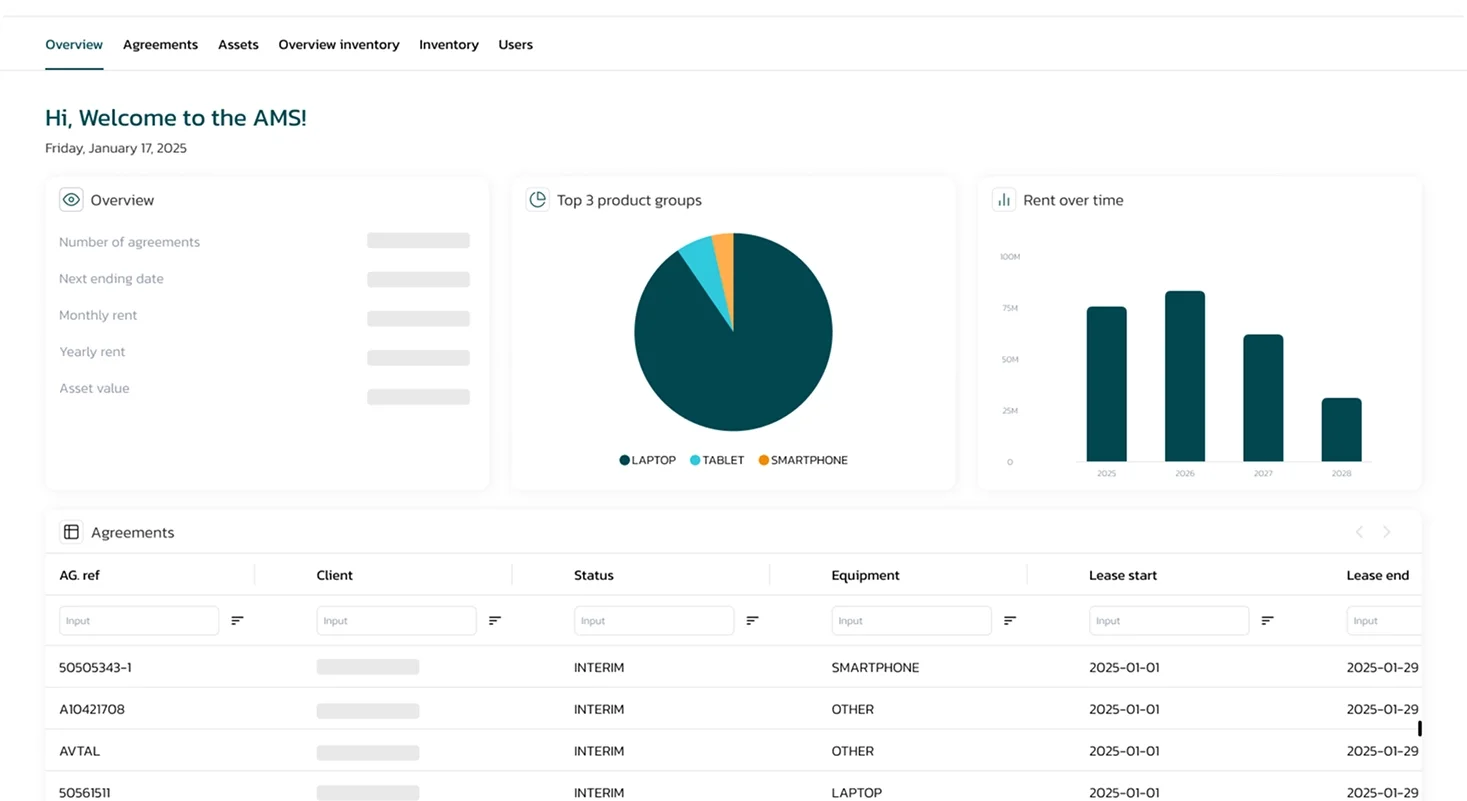The width and height of the screenshot is (1467, 801).
Task: Open filter options icon for Status column
Action: [752, 621]
